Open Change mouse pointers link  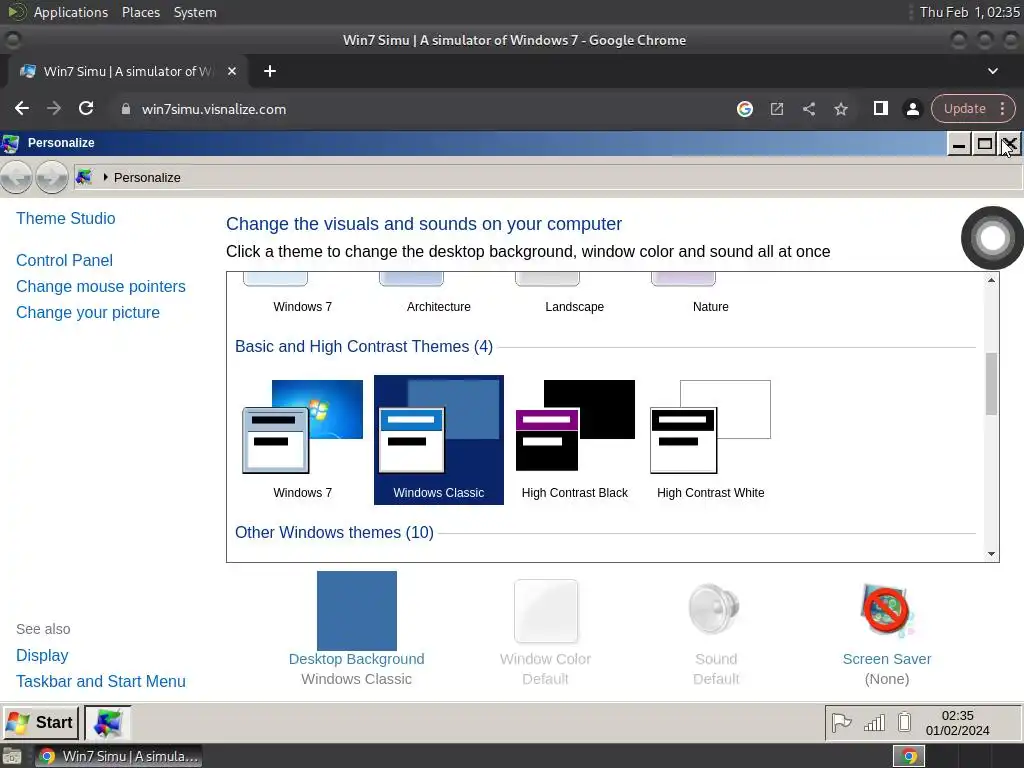[101, 286]
